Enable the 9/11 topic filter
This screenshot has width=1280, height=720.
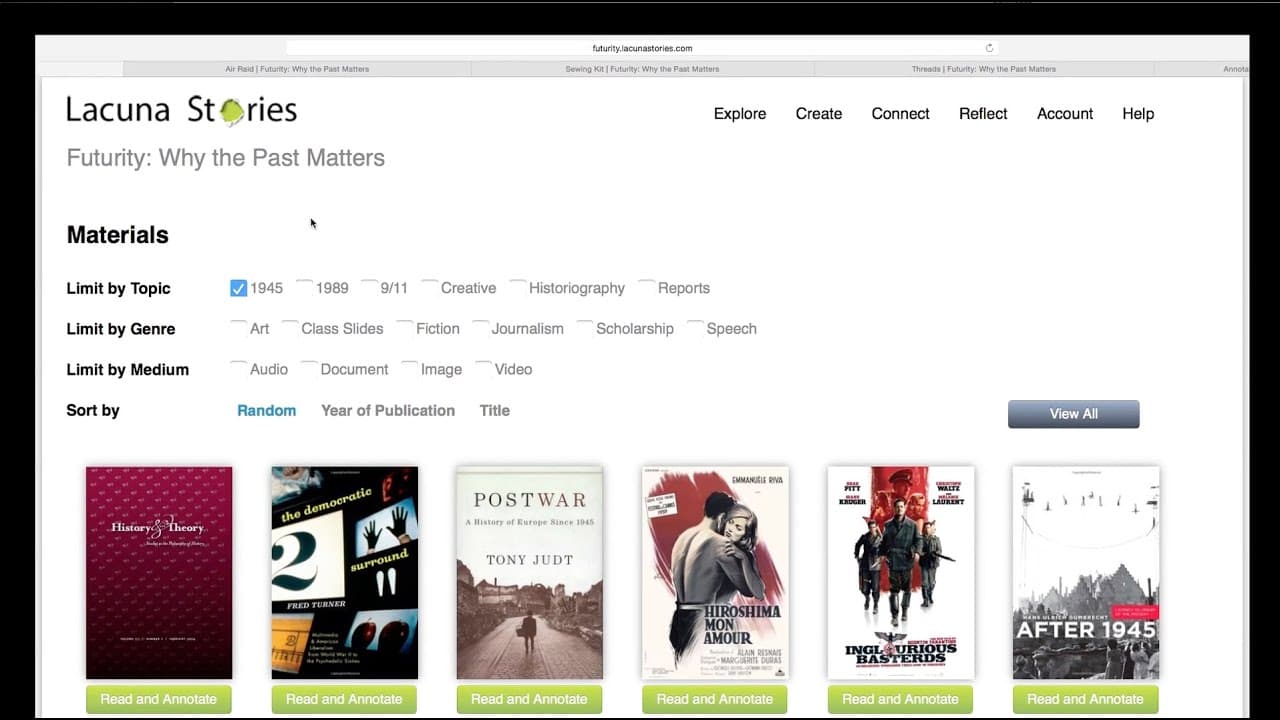click(x=369, y=287)
